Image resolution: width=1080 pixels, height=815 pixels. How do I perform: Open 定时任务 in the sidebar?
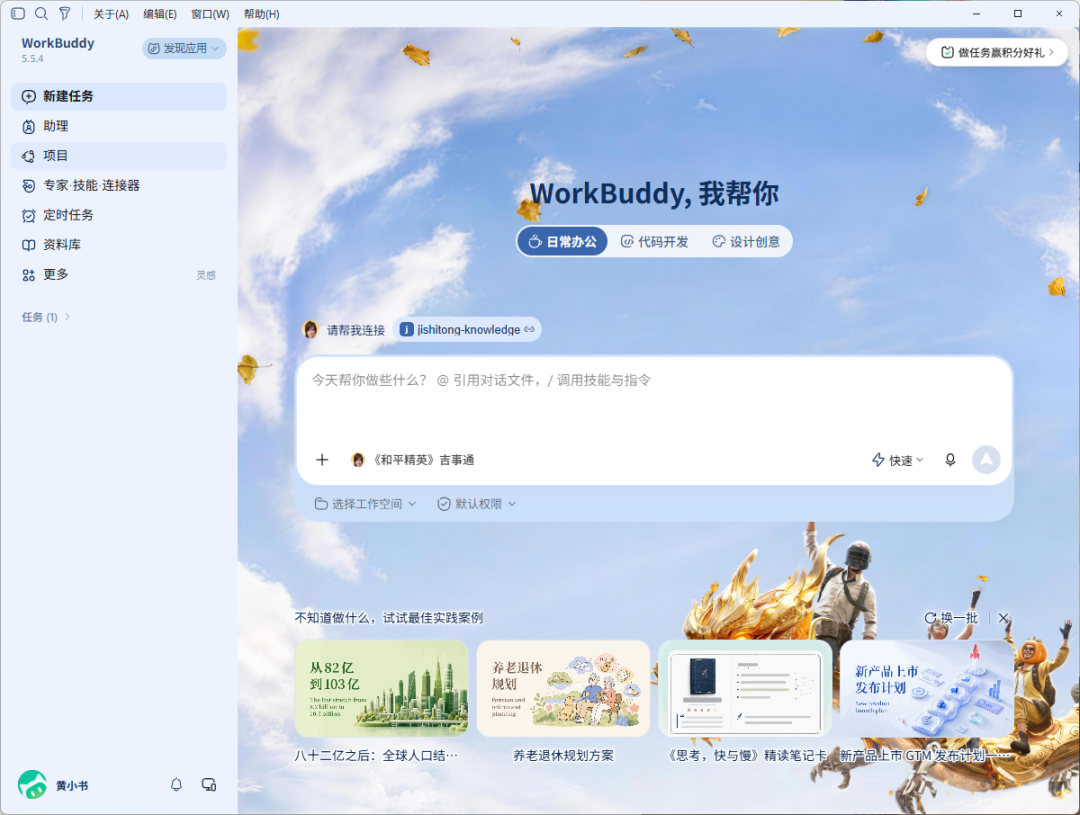[118, 215]
